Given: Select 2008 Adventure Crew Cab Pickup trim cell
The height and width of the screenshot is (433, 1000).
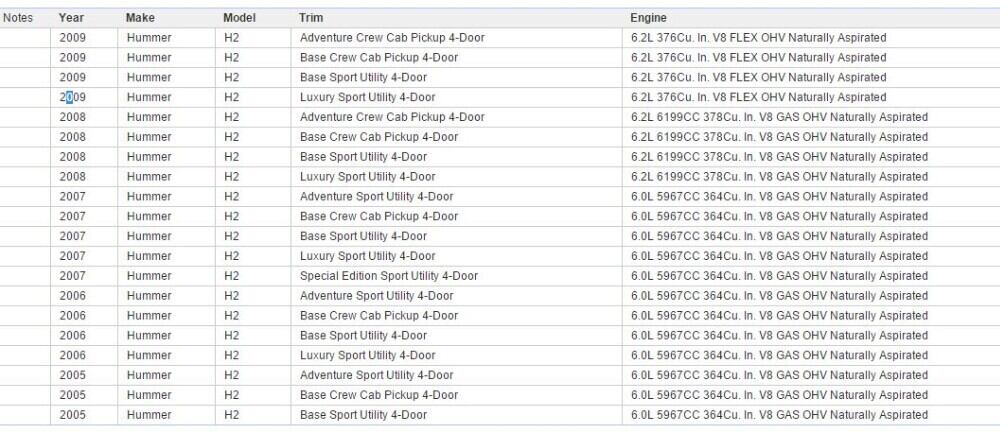Looking at the screenshot, I should pos(392,117).
